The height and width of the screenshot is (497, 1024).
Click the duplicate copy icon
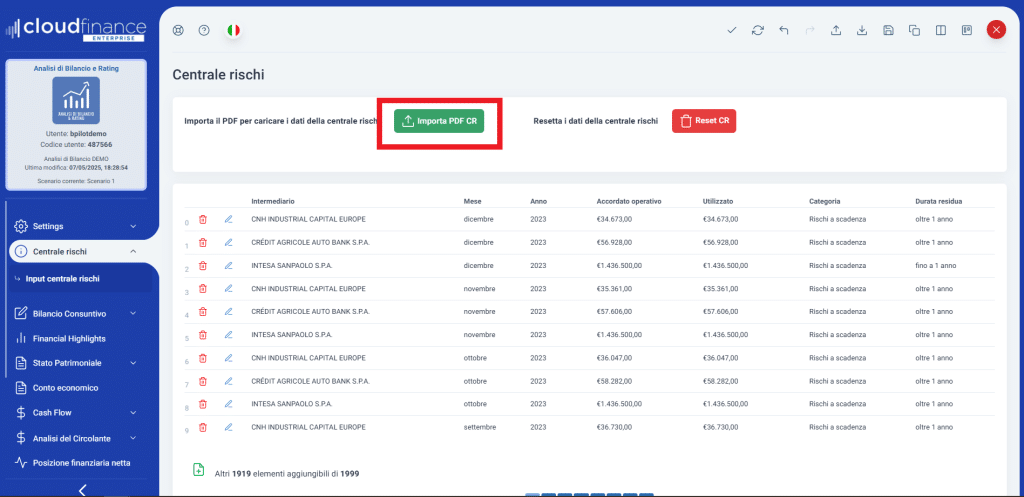point(914,30)
